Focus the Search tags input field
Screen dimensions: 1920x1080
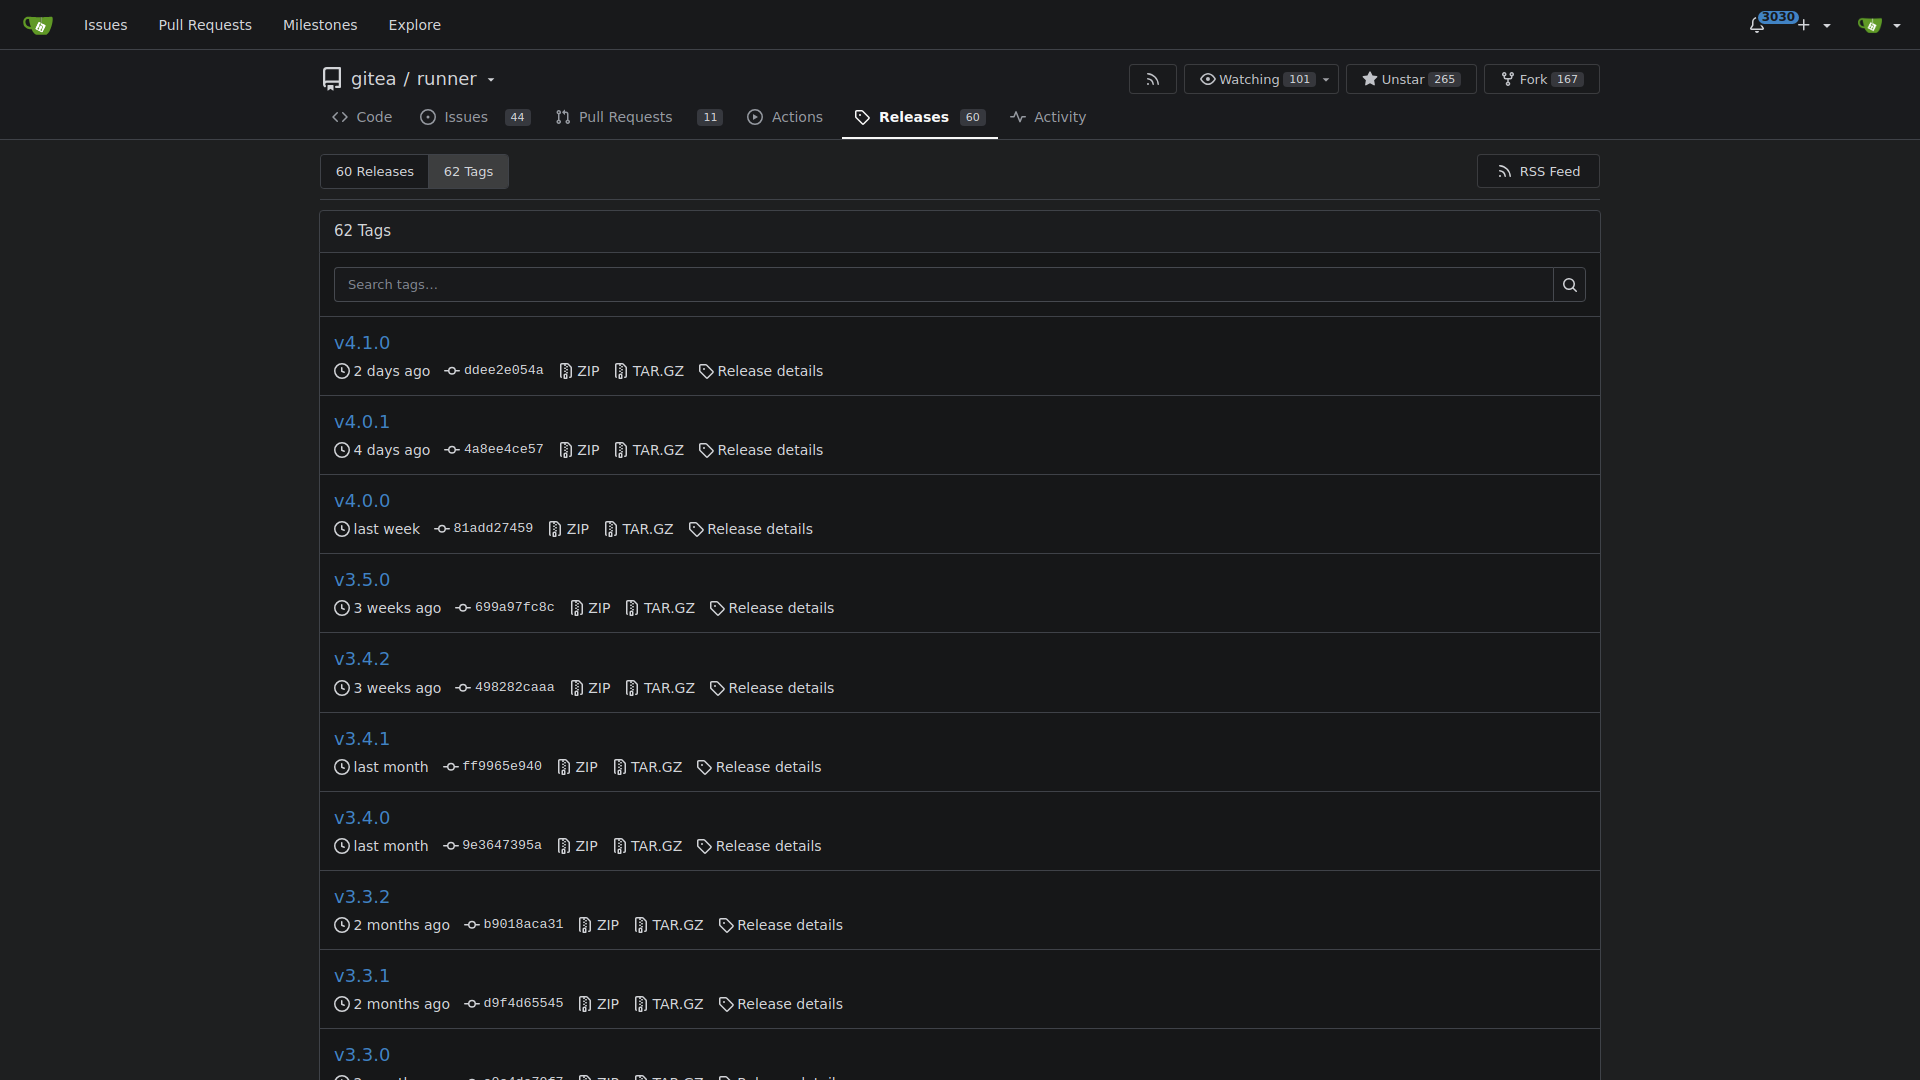pyautogui.click(x=943, y=285)
